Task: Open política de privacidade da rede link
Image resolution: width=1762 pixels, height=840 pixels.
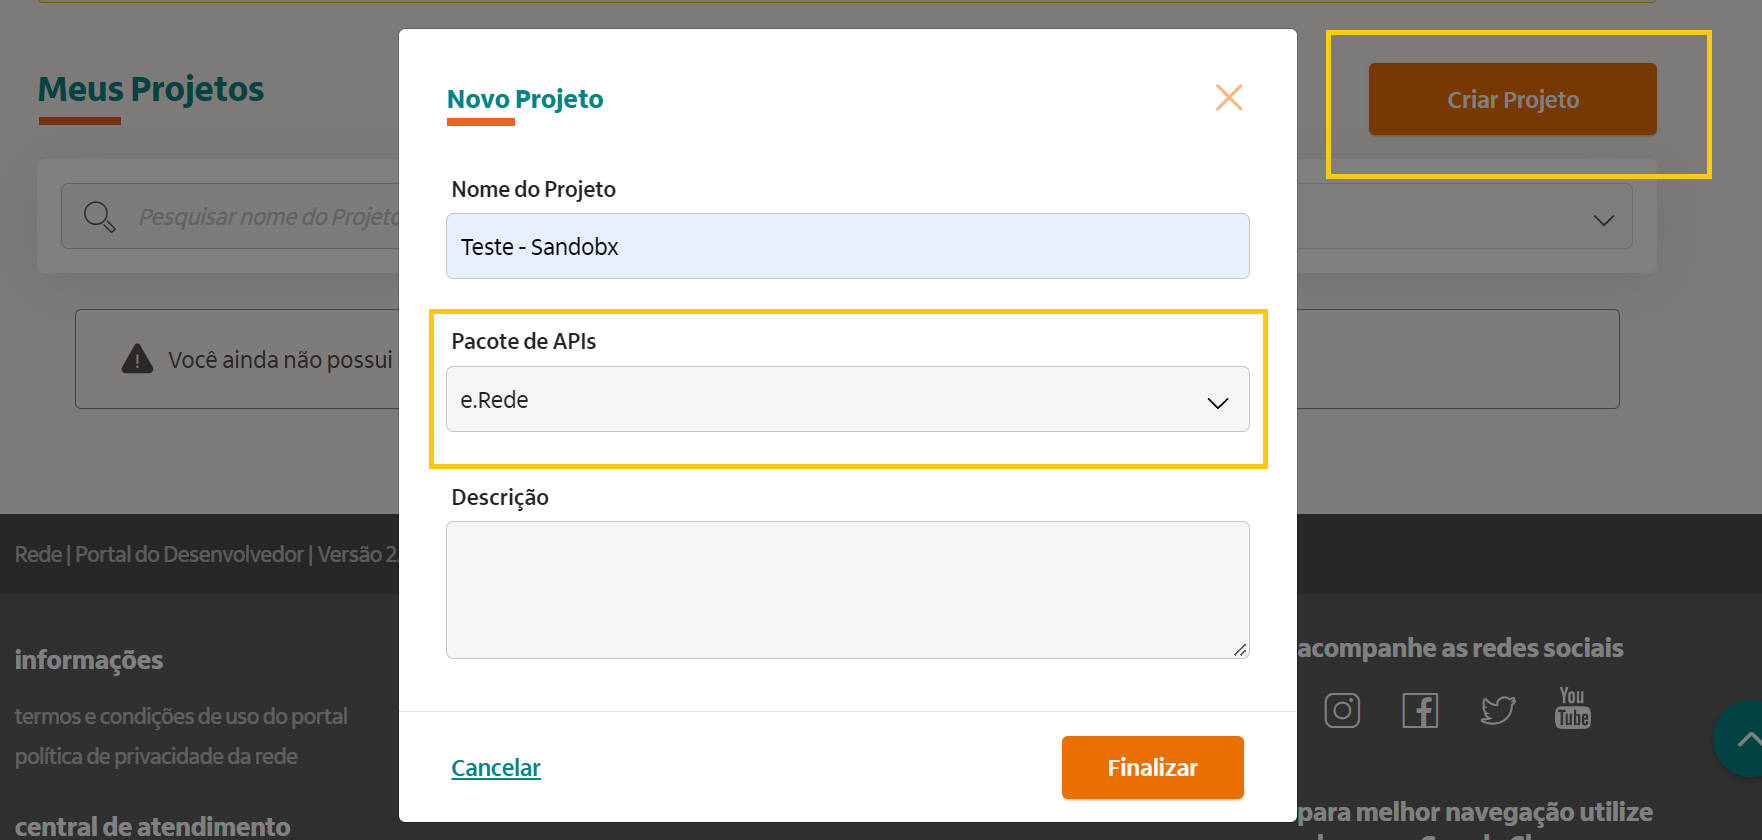Action: click(156, 756)
